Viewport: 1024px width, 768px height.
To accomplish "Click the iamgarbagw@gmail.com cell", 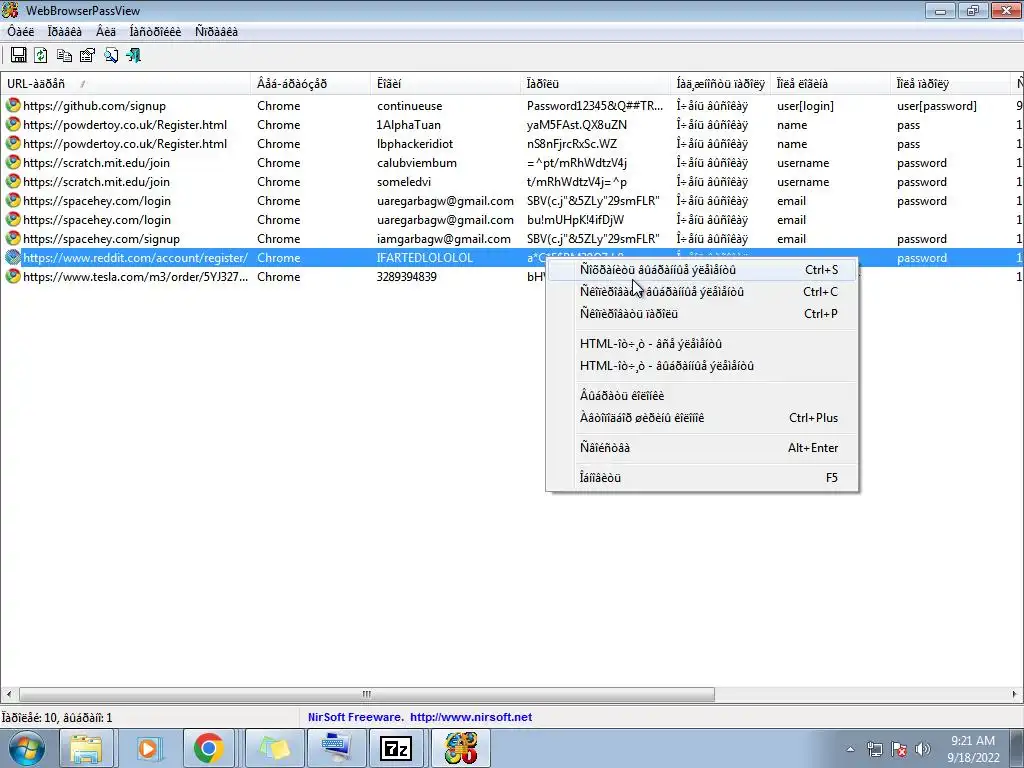I will coord(443,239).
